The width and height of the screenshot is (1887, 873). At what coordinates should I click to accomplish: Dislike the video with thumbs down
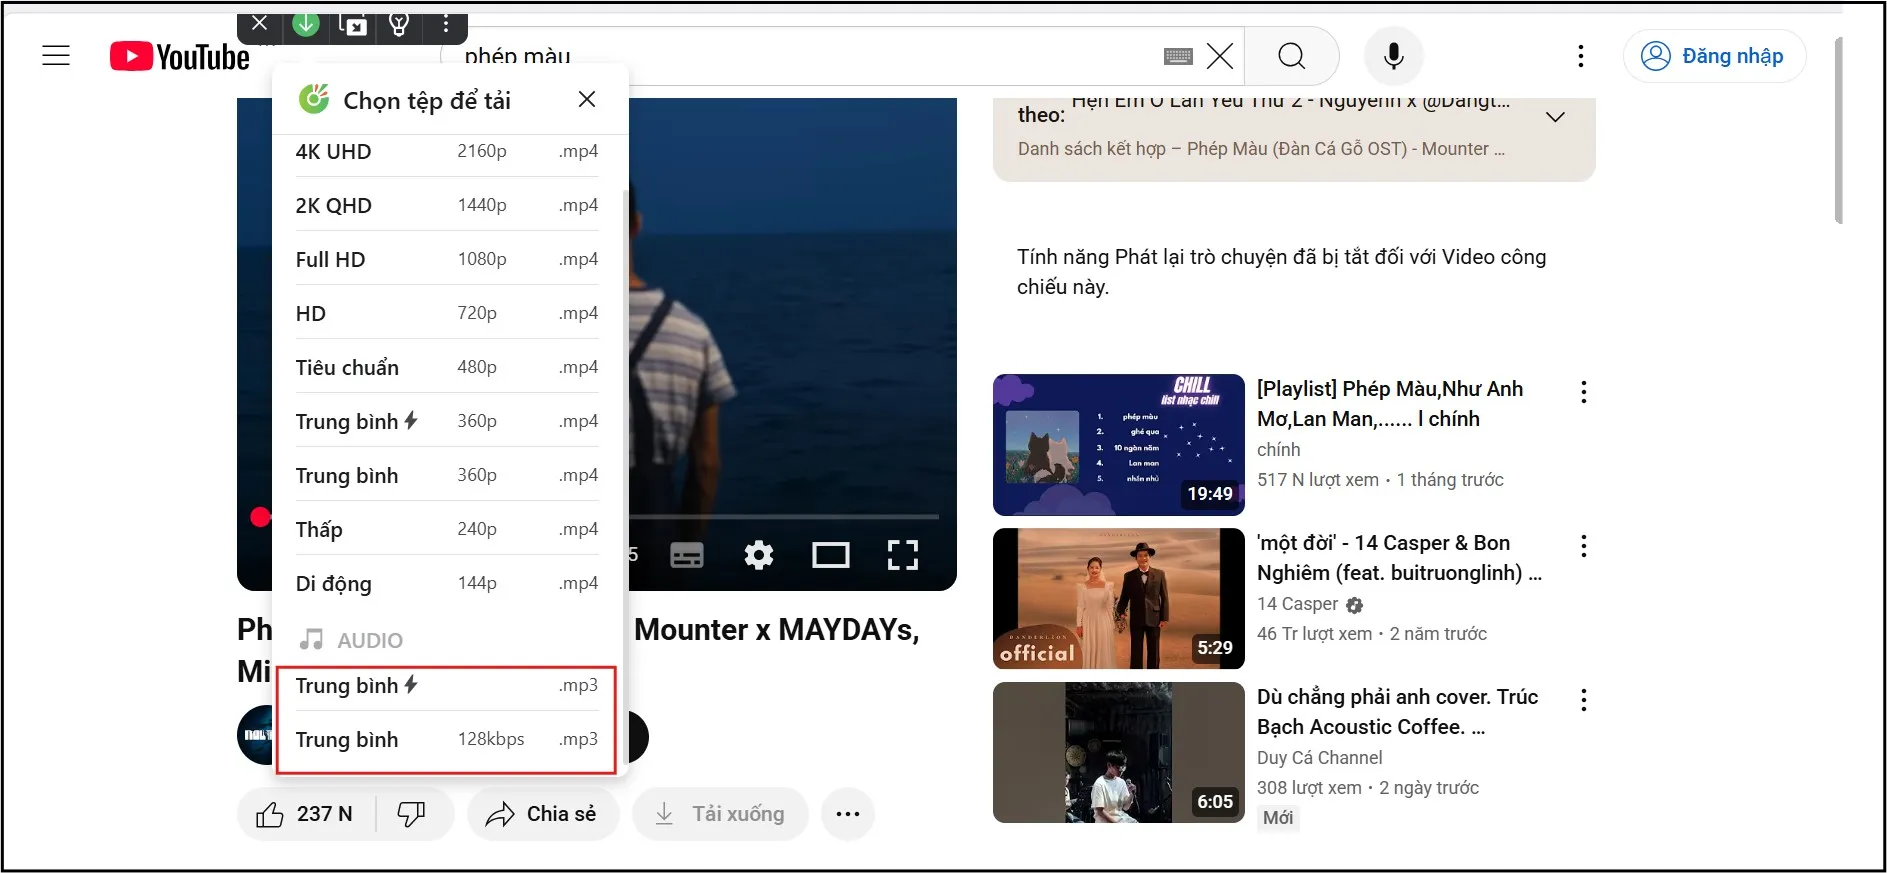[x=412, y=814]
